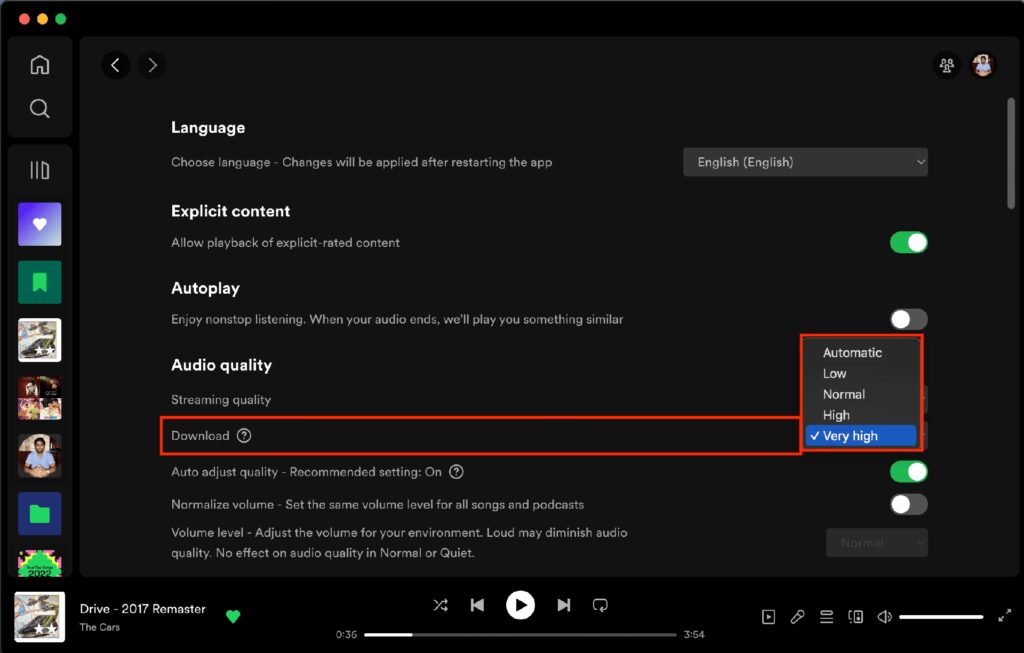The image size is (1024, 653).
Task: Disable explicit content playback toggle
Action: [x=908, y=243]
